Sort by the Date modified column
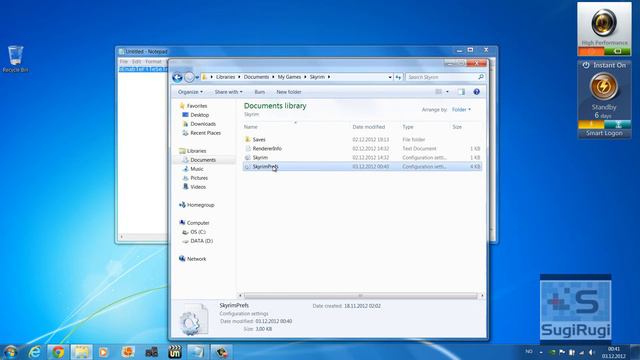 coord(369,127)
